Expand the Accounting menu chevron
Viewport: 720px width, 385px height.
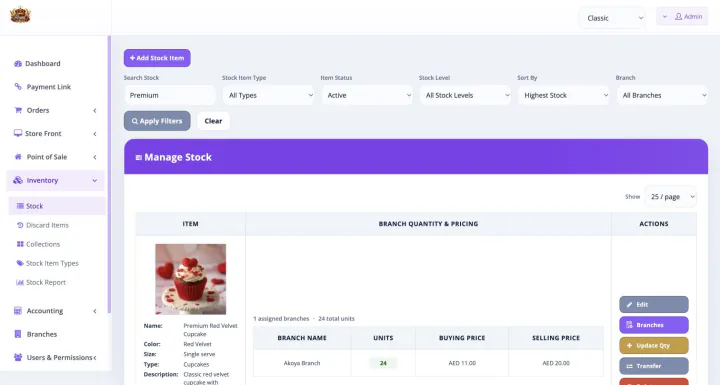click(95, 311)
